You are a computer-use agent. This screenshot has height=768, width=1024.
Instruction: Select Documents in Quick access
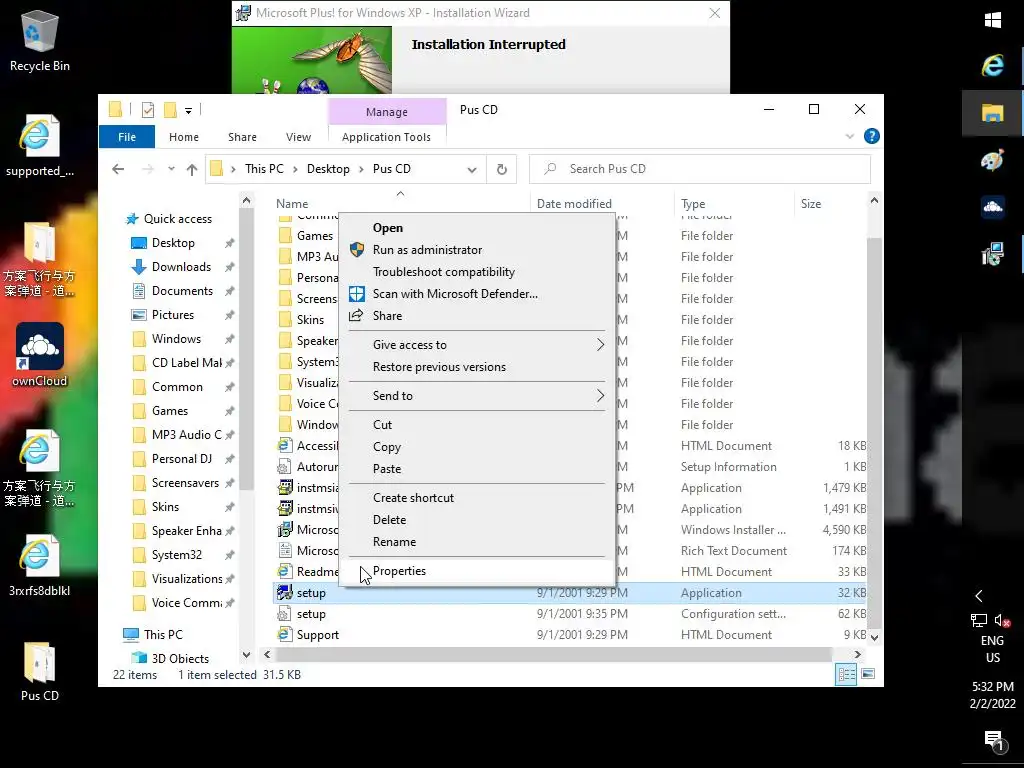point(182,291)
